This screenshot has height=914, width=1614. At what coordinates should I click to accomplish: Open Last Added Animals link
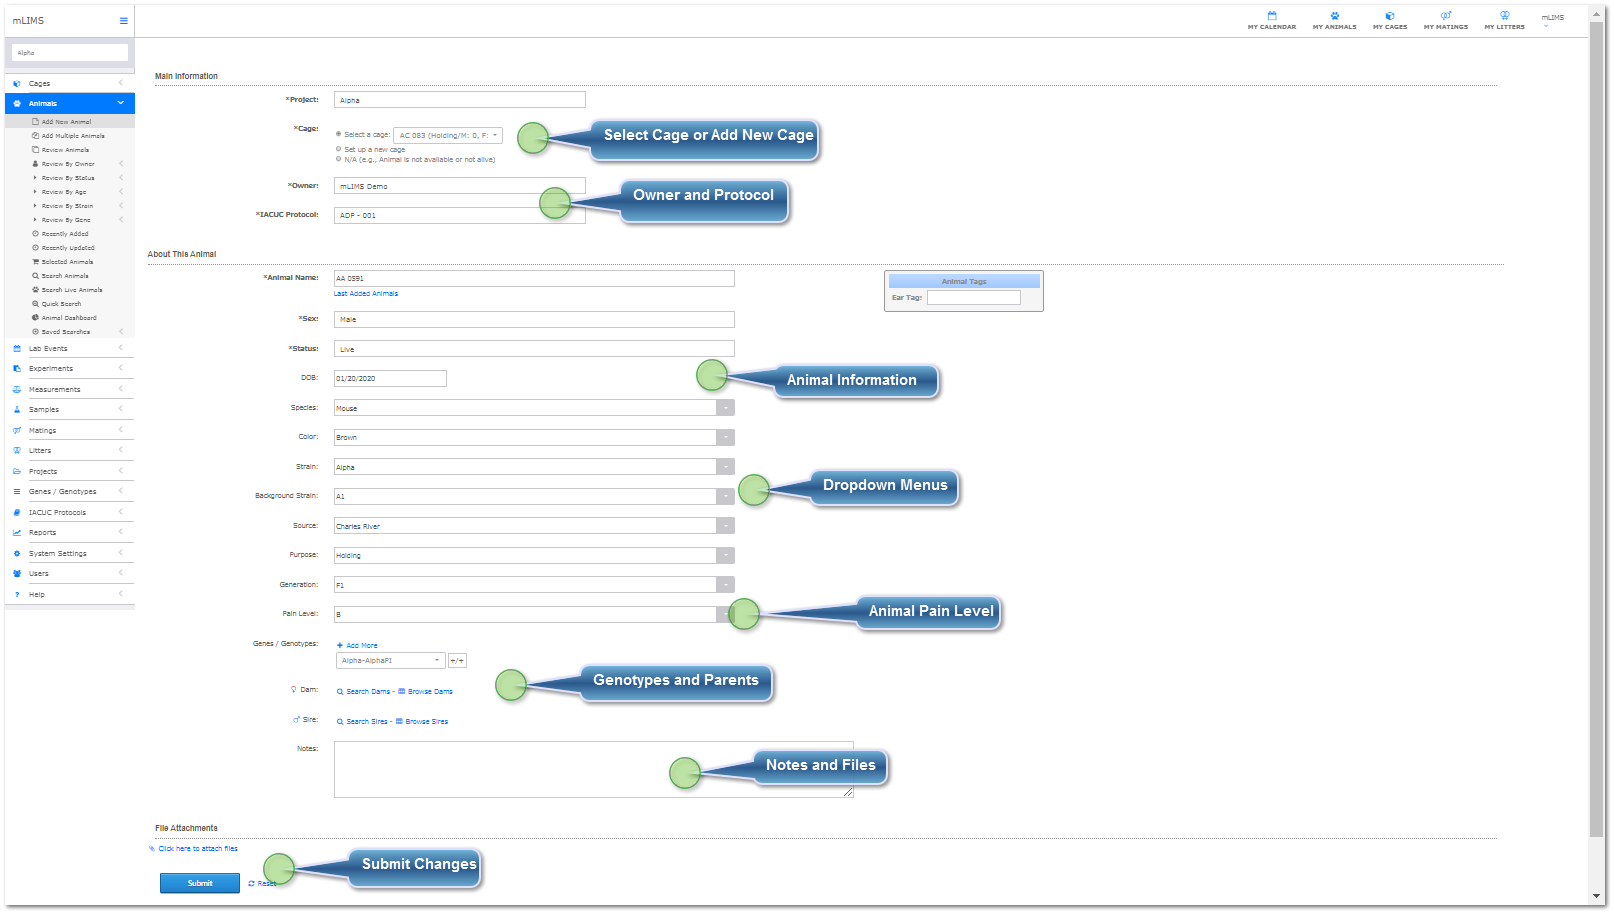point(366,294)
